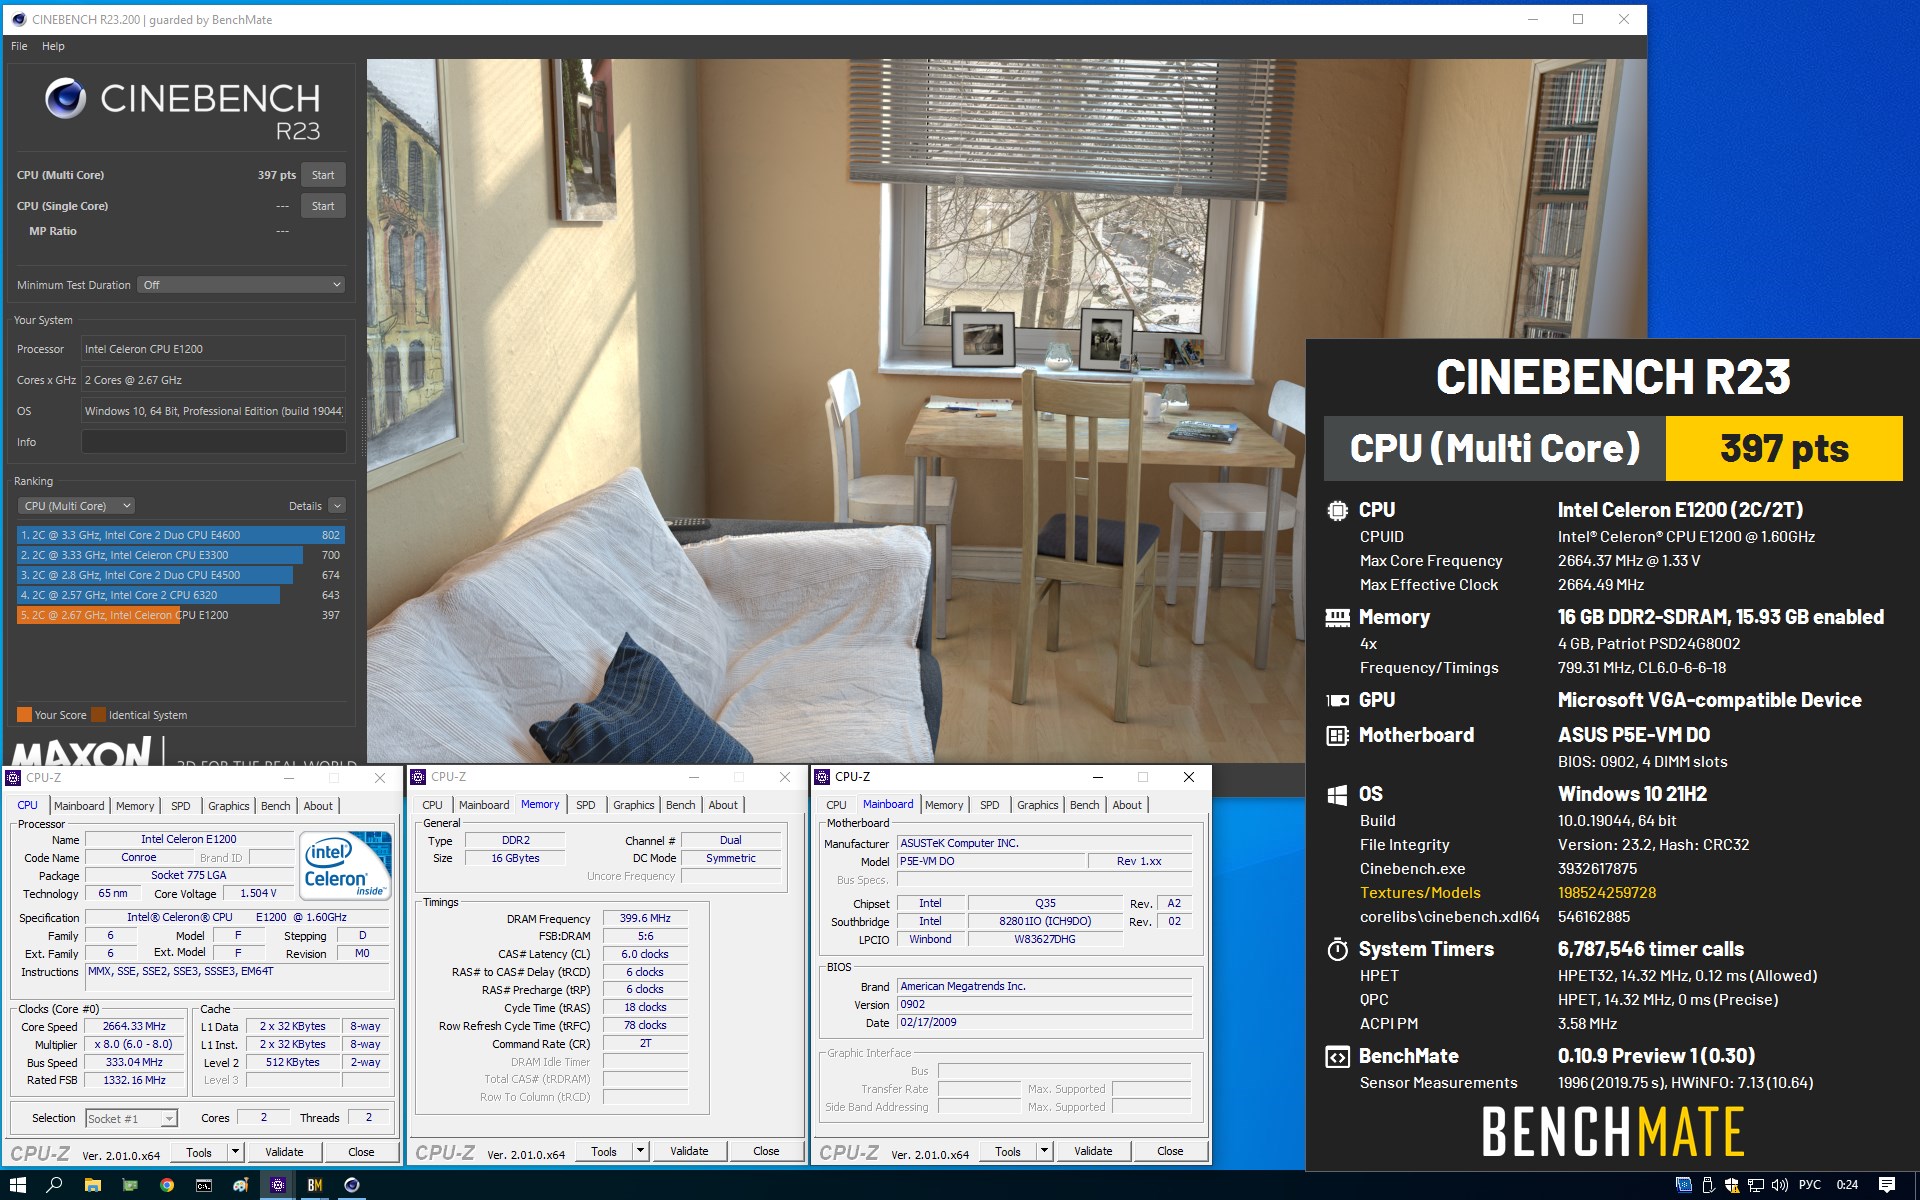Open Tools dropdown arrow in CPU-Z Mainboard window
This screenshot has width=1920, height=1200.
(x=1044, y=1151)
